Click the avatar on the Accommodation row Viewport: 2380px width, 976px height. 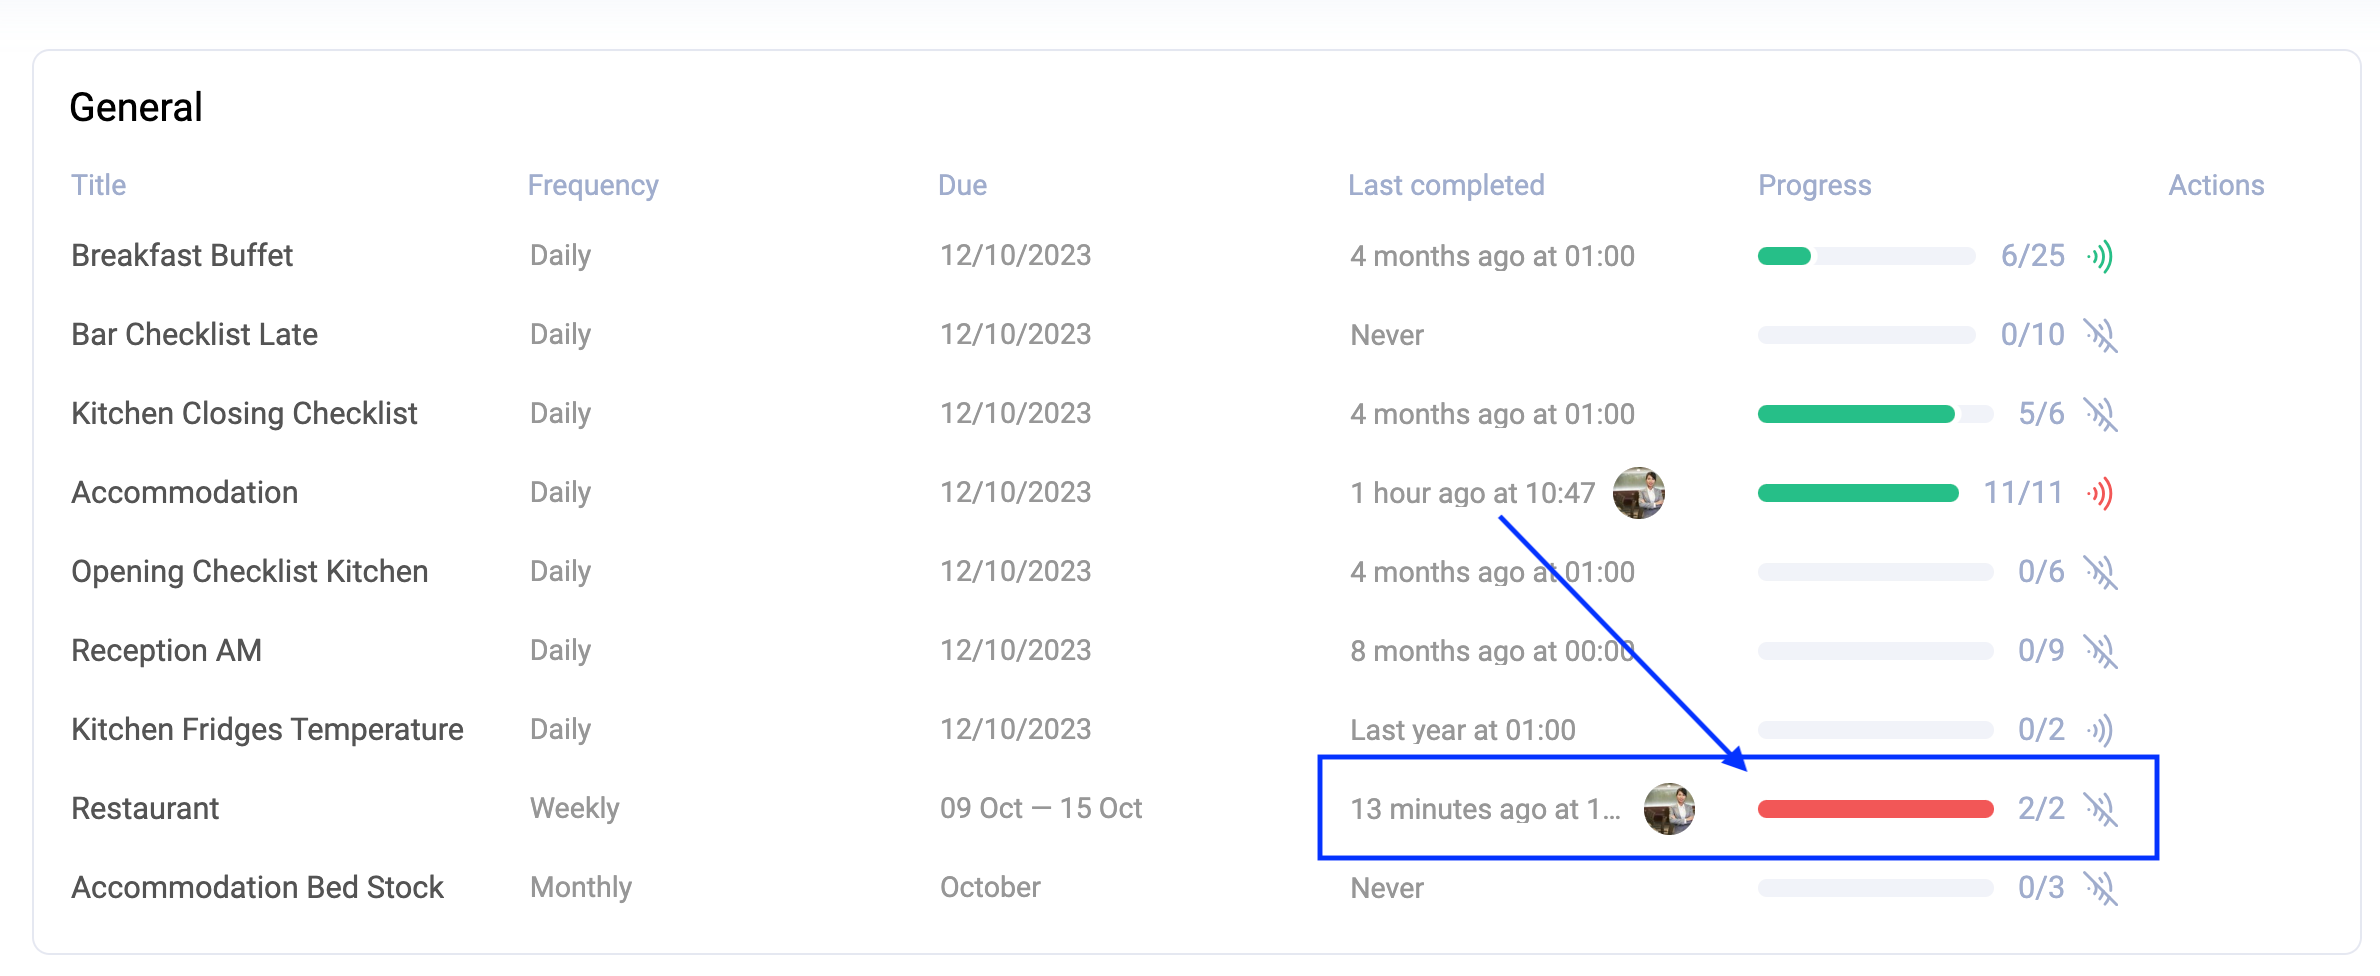pos(1637,492)
